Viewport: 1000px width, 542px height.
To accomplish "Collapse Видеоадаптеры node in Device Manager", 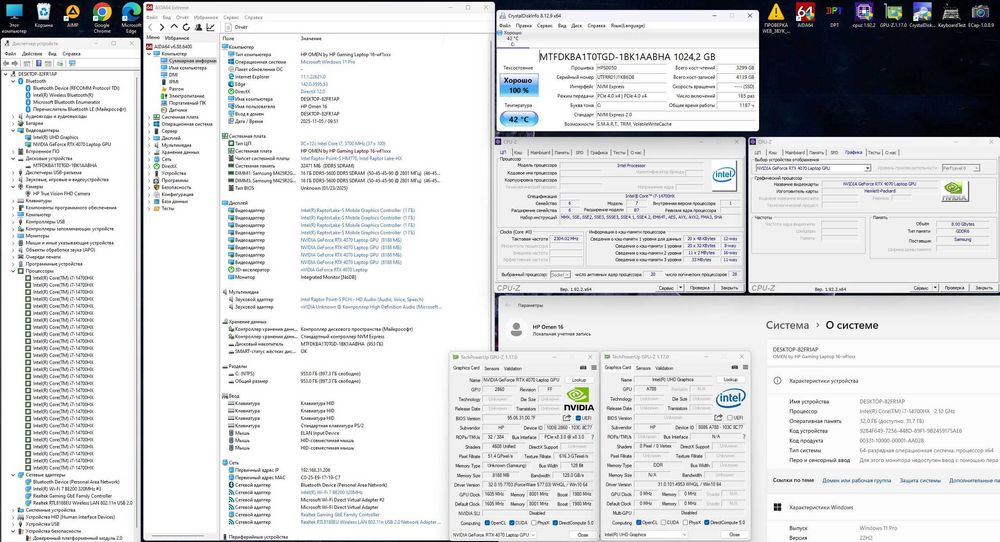I will click(13, 130).
